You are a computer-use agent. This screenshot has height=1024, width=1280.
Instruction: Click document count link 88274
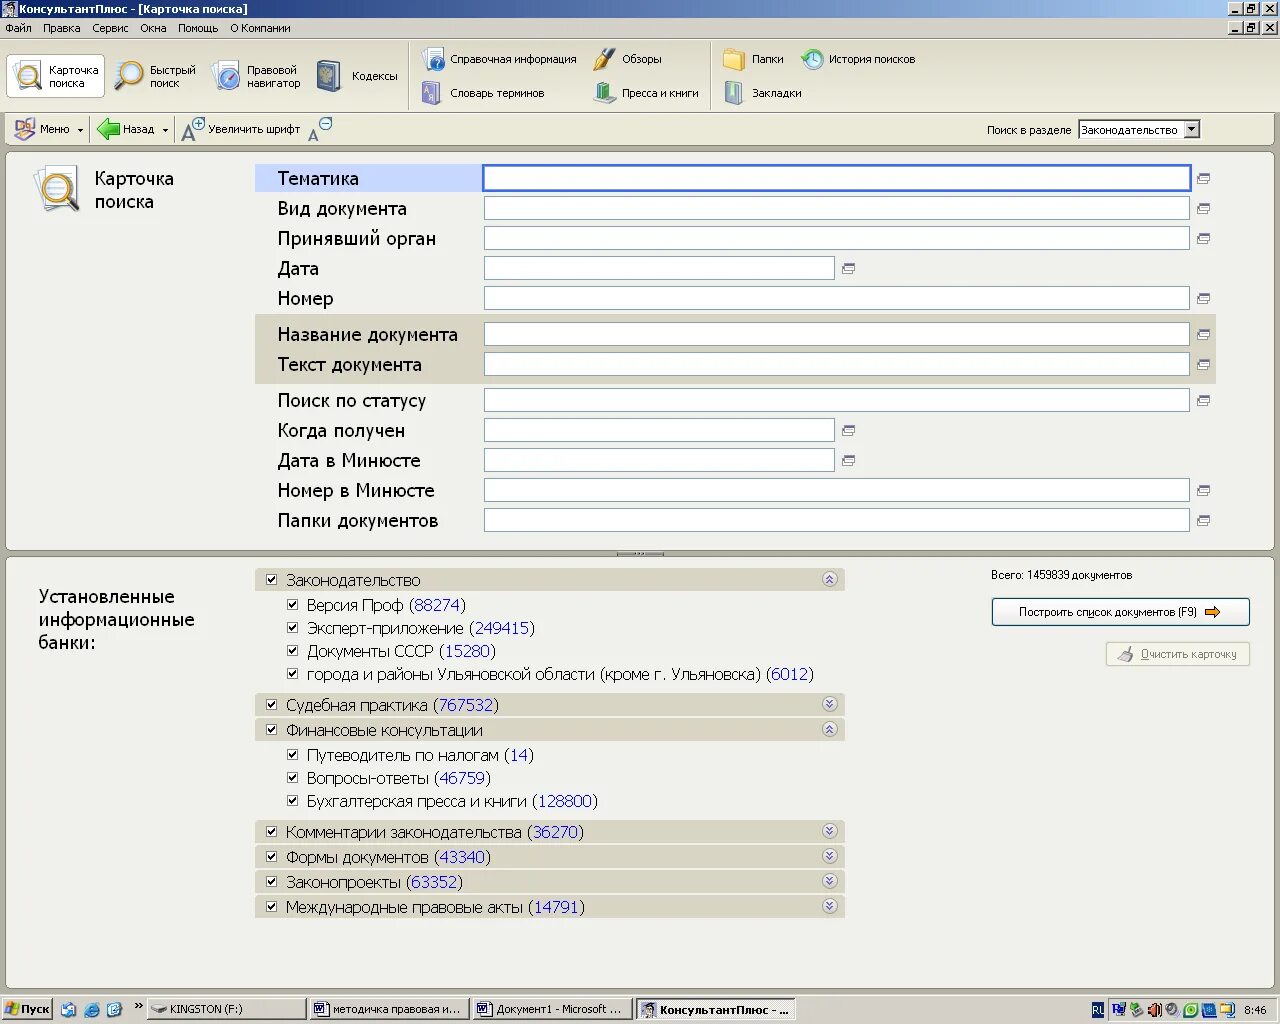(437, 605)
